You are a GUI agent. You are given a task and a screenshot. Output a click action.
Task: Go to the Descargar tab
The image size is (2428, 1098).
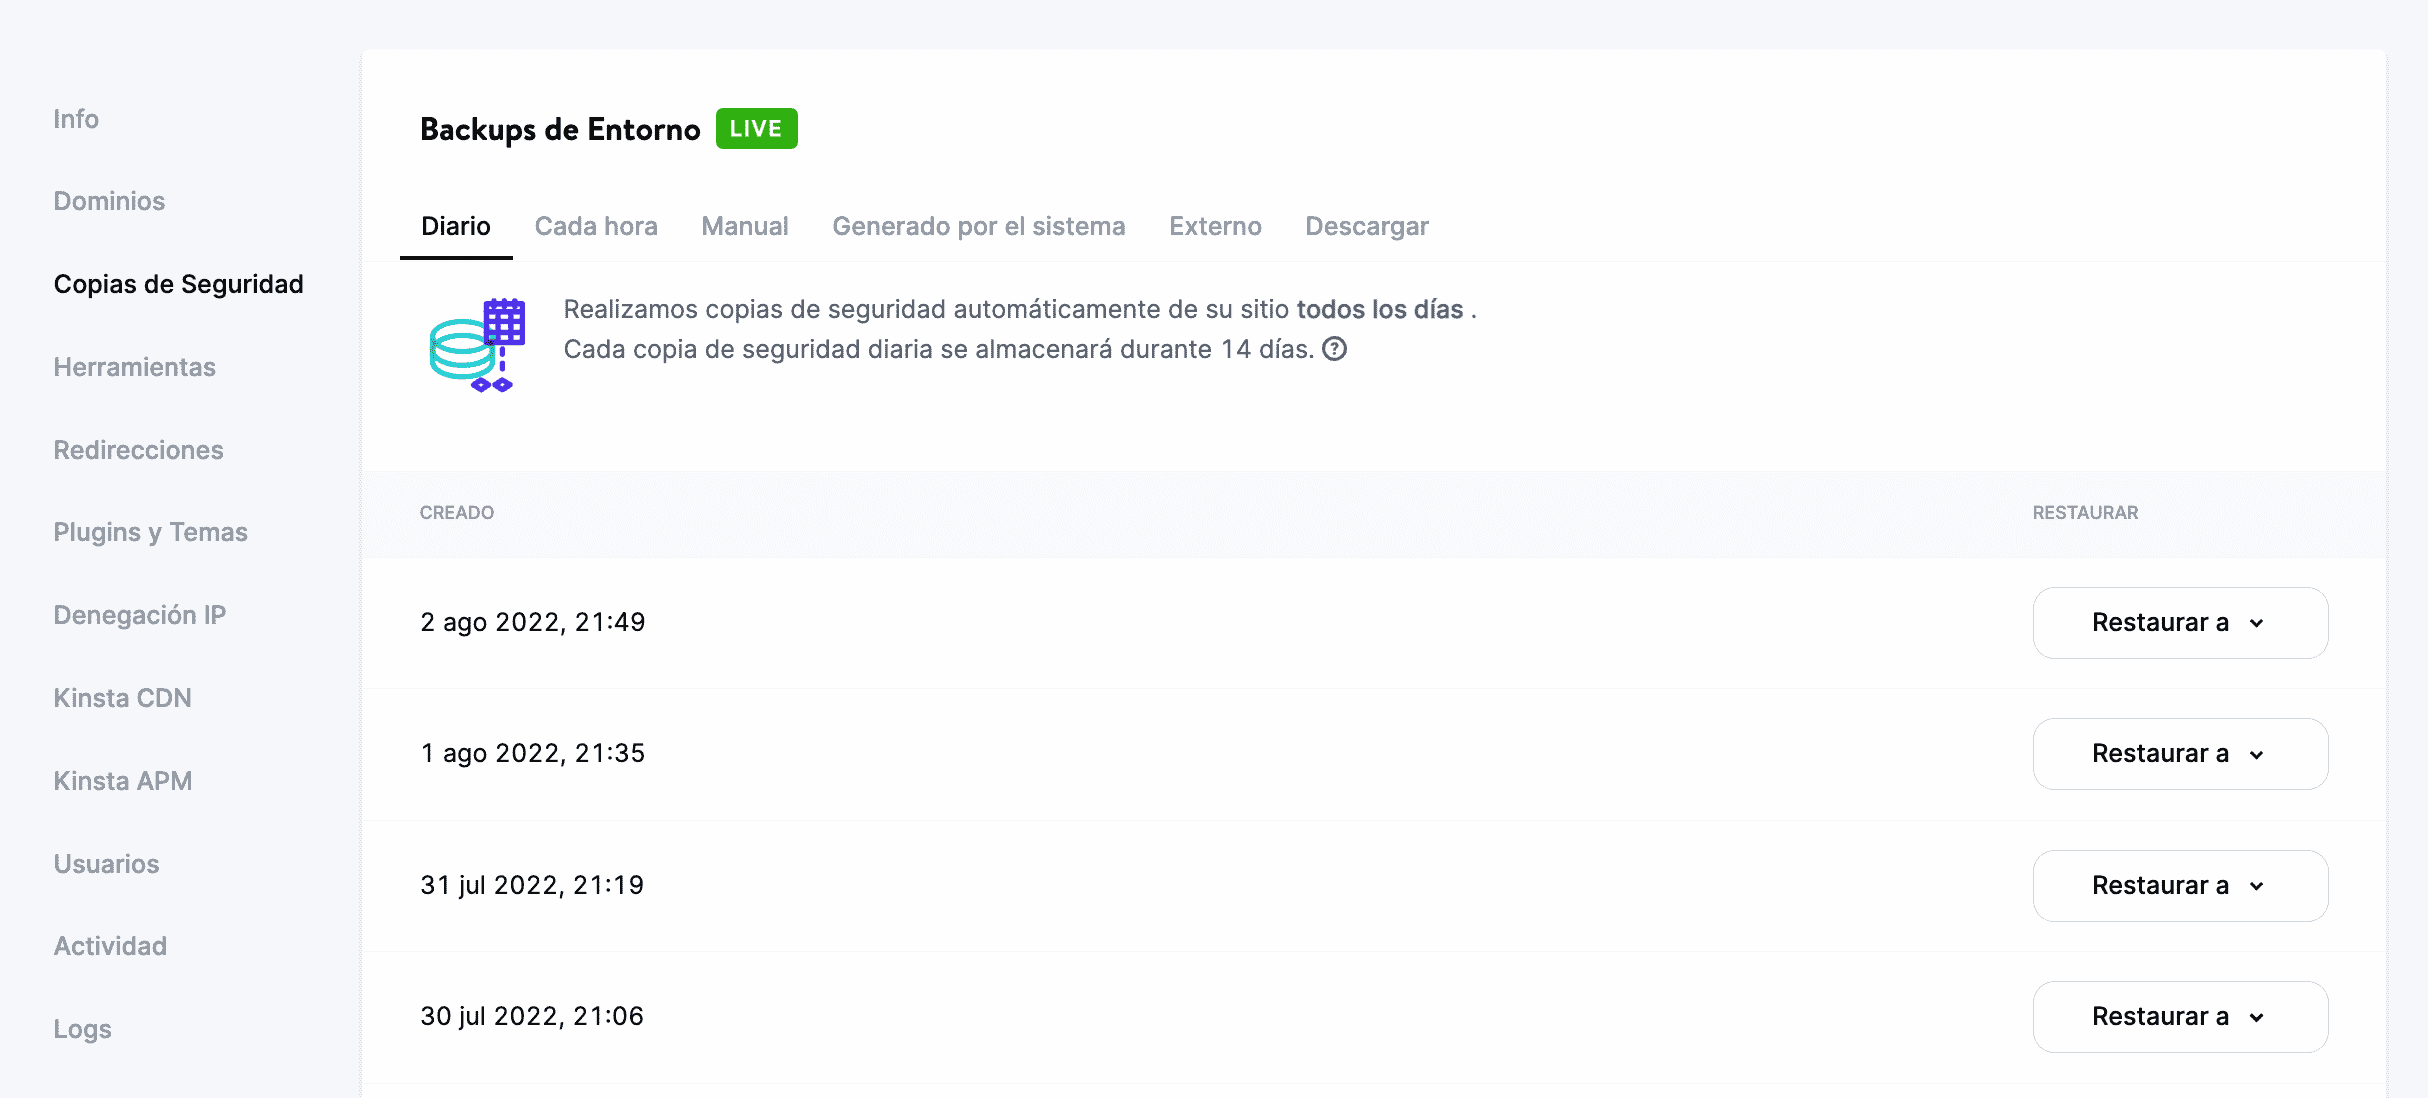(x=1366, y=226)
